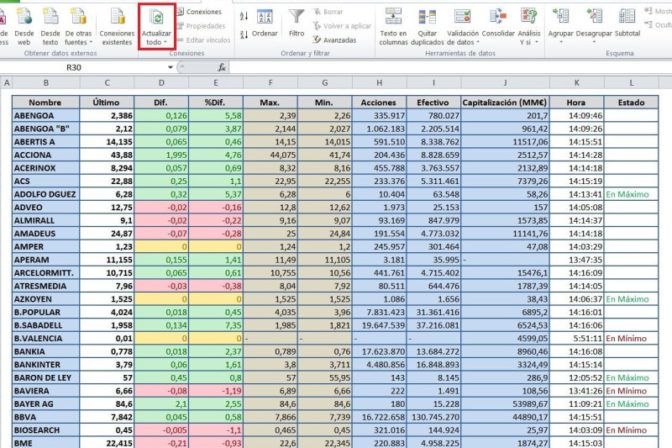Click BME last price 22,415
Image resolution: width=672 pixels, height=448 pixels.
tap(107, 443)
